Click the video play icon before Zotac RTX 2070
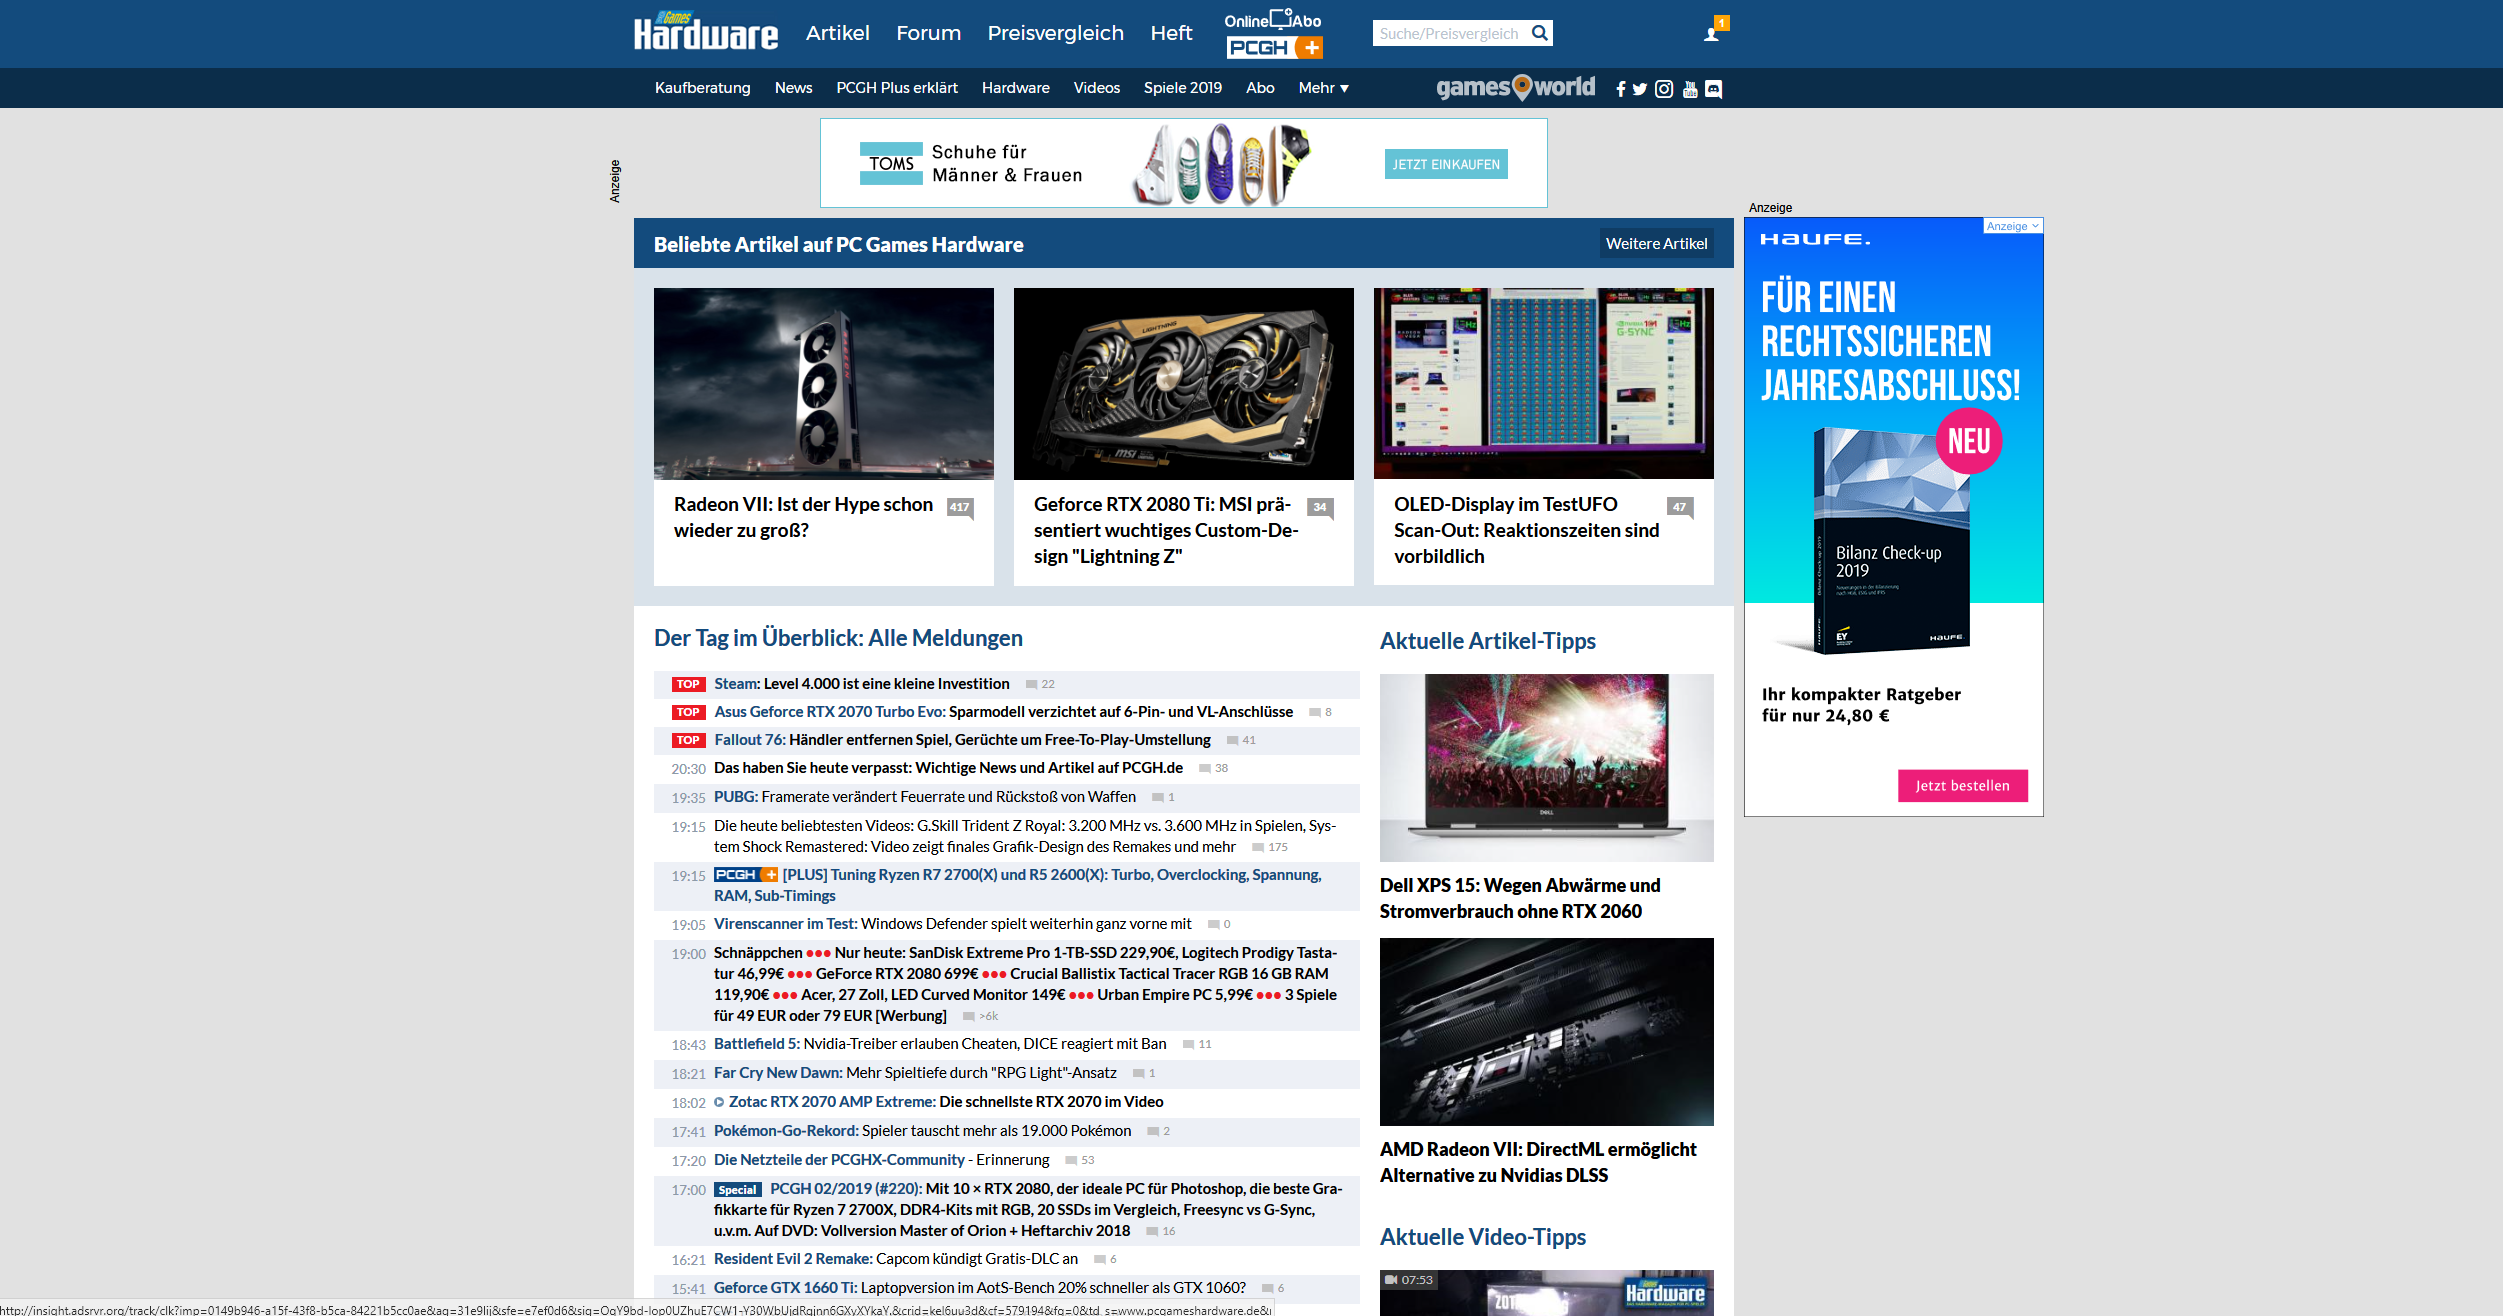The image size is (2503, 1316). (x=719, y=1102)
